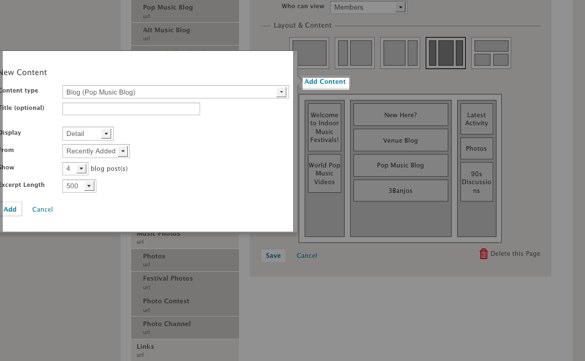This screenshot has height=361, width=585.
Task: Select the Latest Activity block
Action: (x=476, y=119)
